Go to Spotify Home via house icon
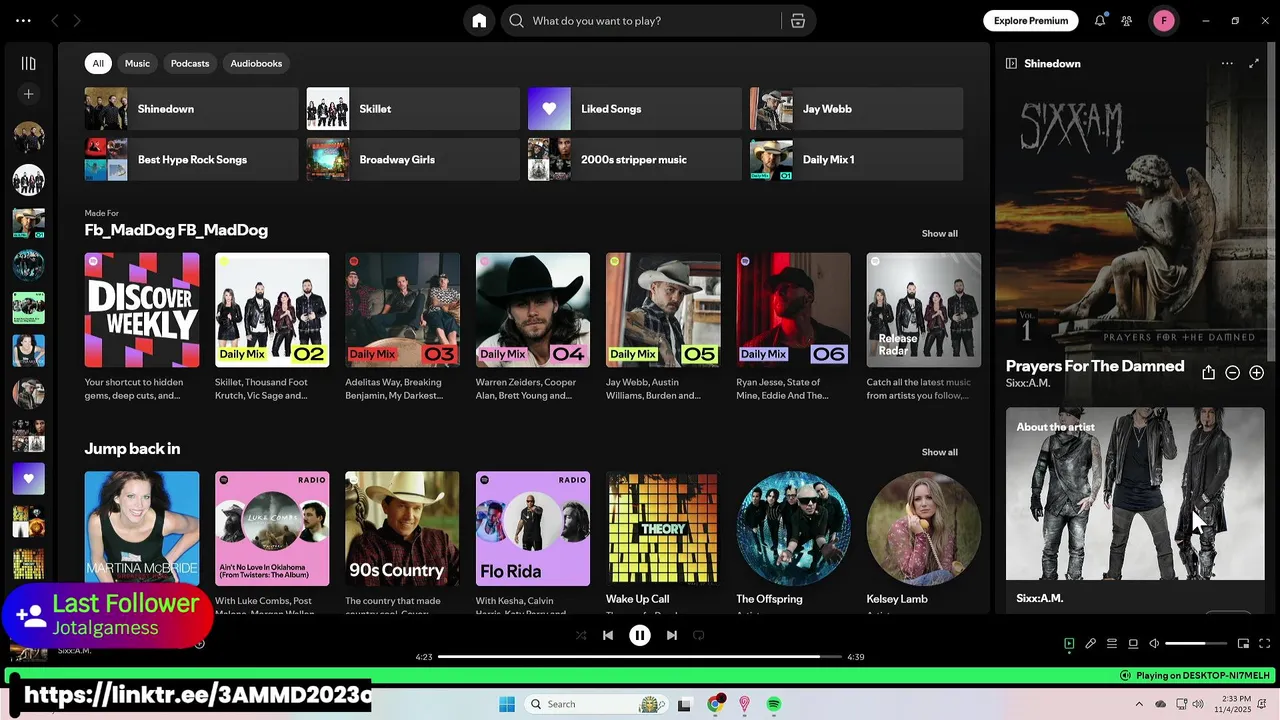The width and height of the screenshot is (1280, 720). click(479, 21)
